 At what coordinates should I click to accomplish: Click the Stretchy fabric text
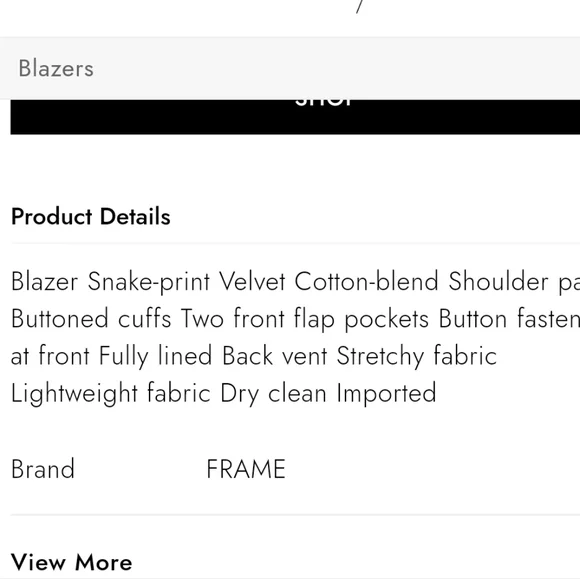(417, 356)
